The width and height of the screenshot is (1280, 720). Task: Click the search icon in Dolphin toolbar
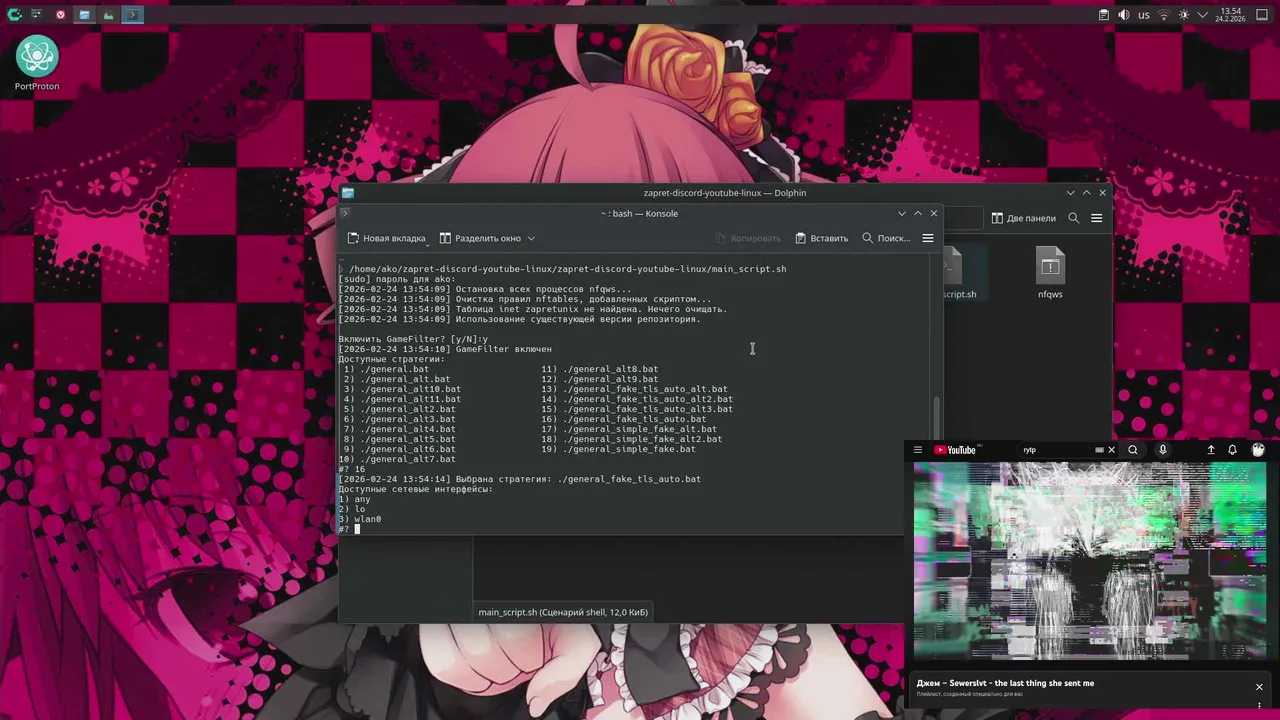tap(1073, 218)
